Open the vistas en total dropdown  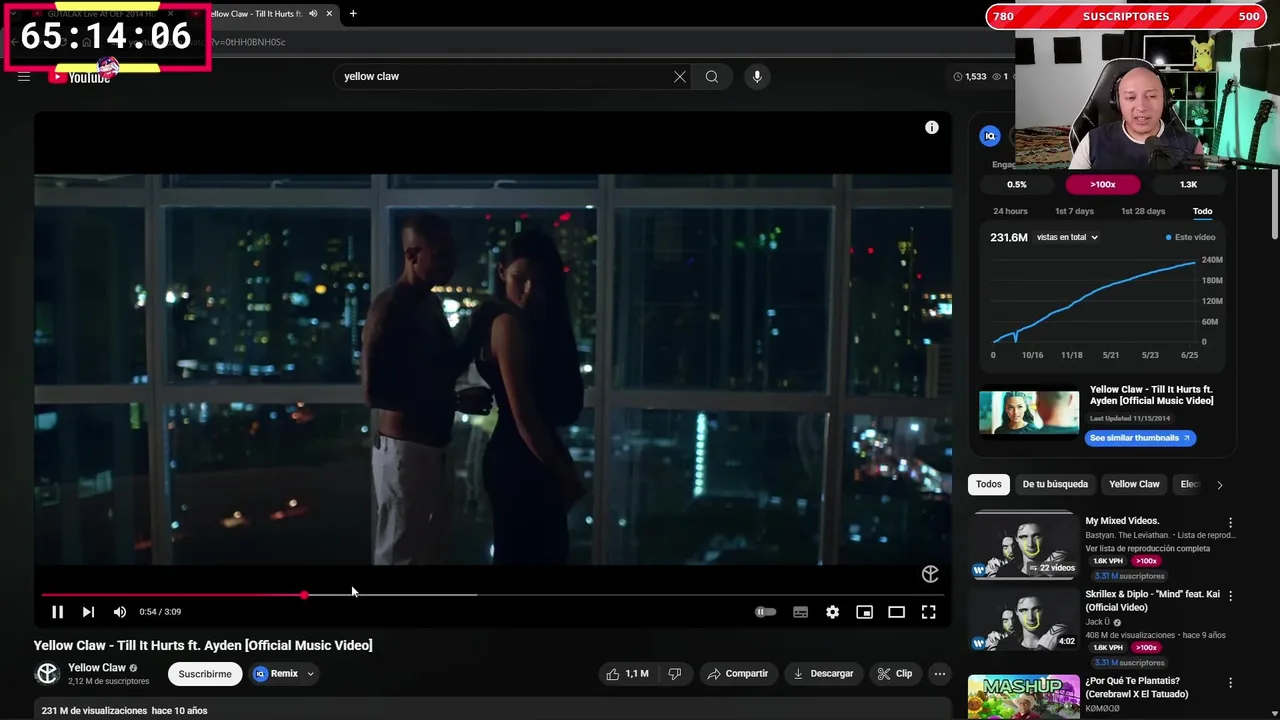coord(1067,238)
